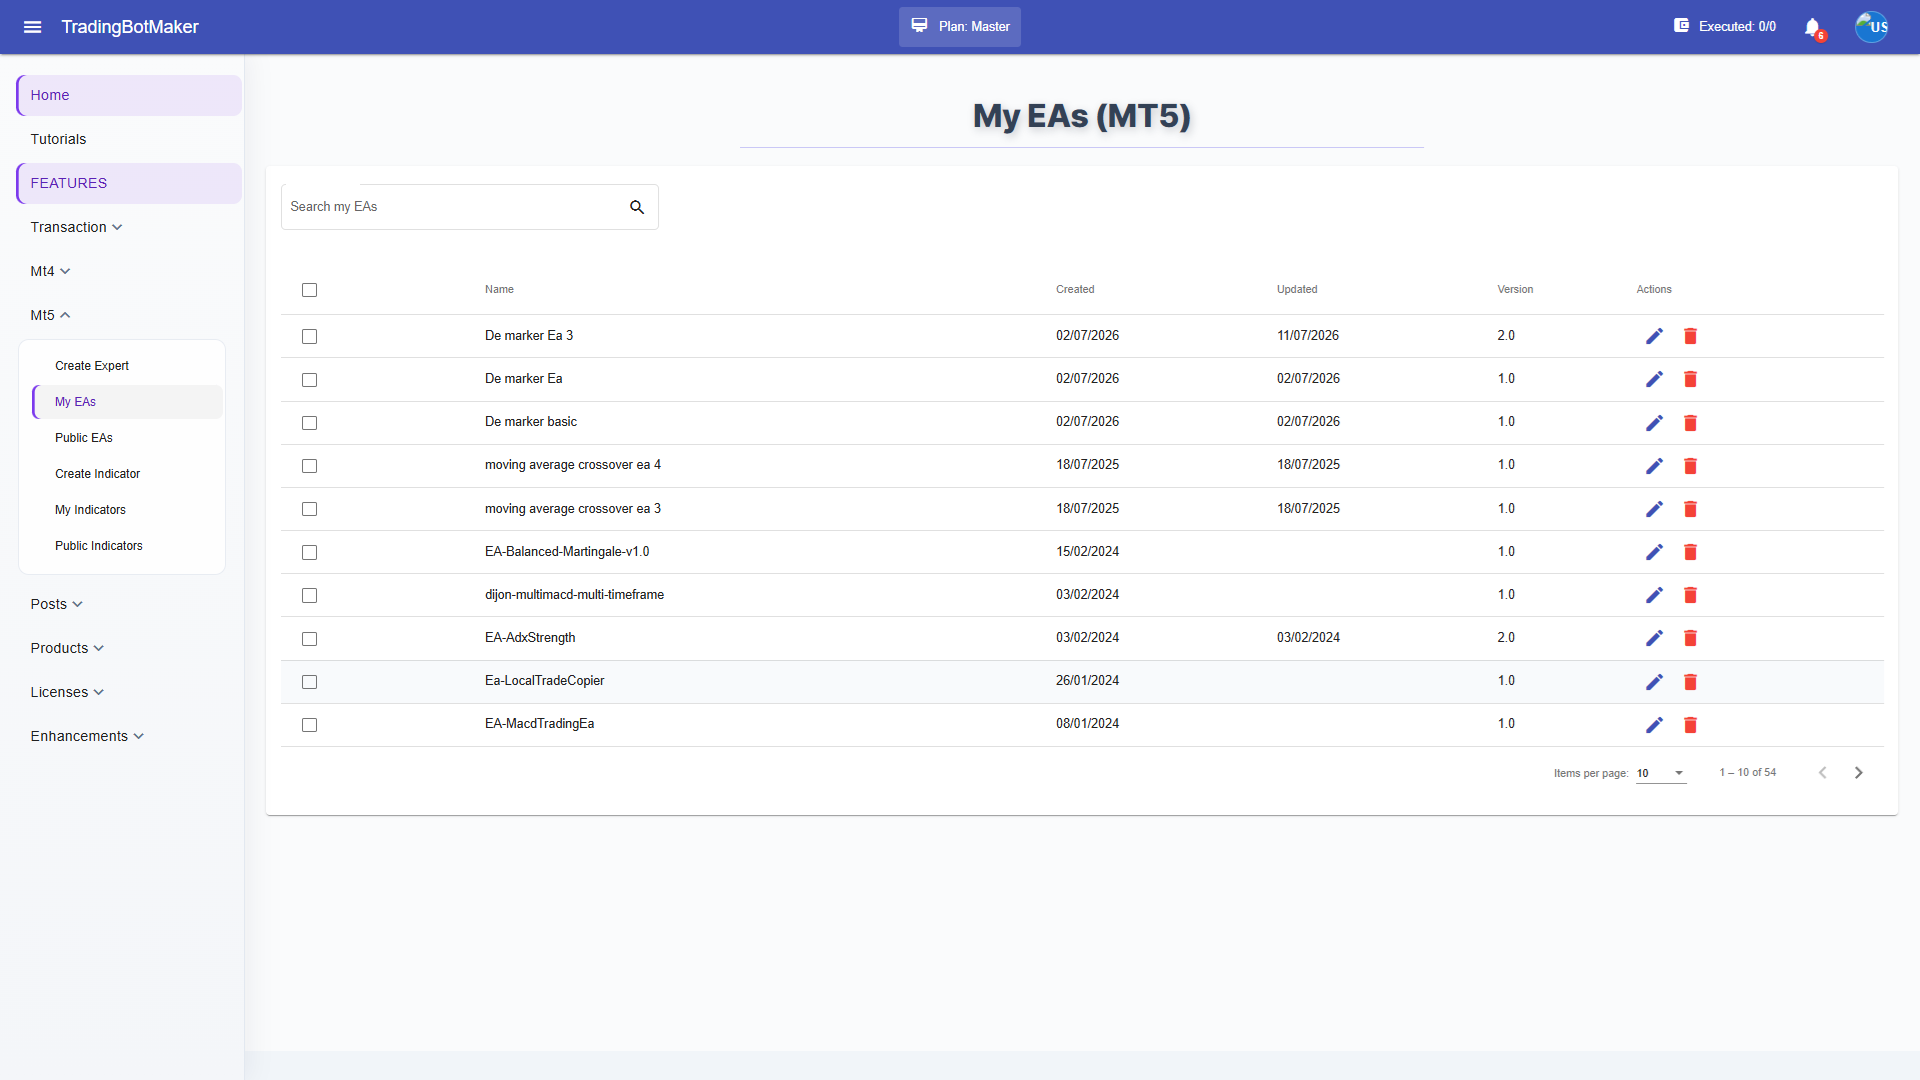Edit De marker basic
1920x1080 pixels.
pyautogui.click(x=1654, y=423)
